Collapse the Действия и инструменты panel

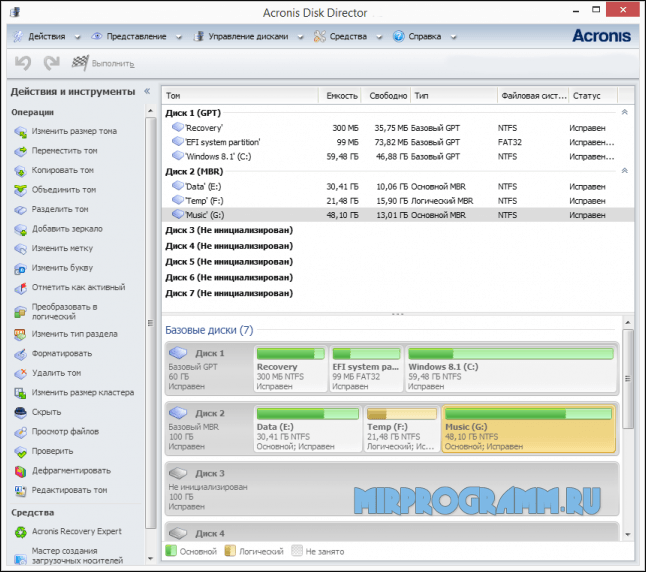[x=147, y=91]
